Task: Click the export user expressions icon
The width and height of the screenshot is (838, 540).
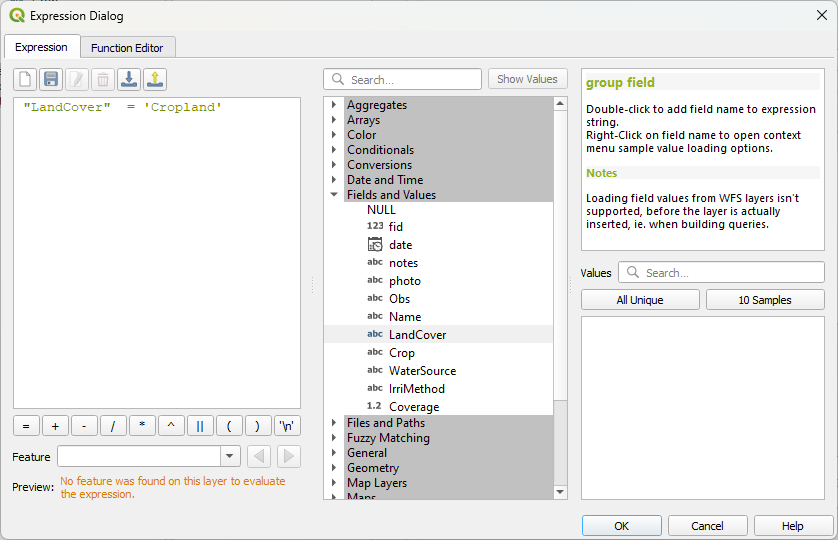Action: (x=155, y=79)
